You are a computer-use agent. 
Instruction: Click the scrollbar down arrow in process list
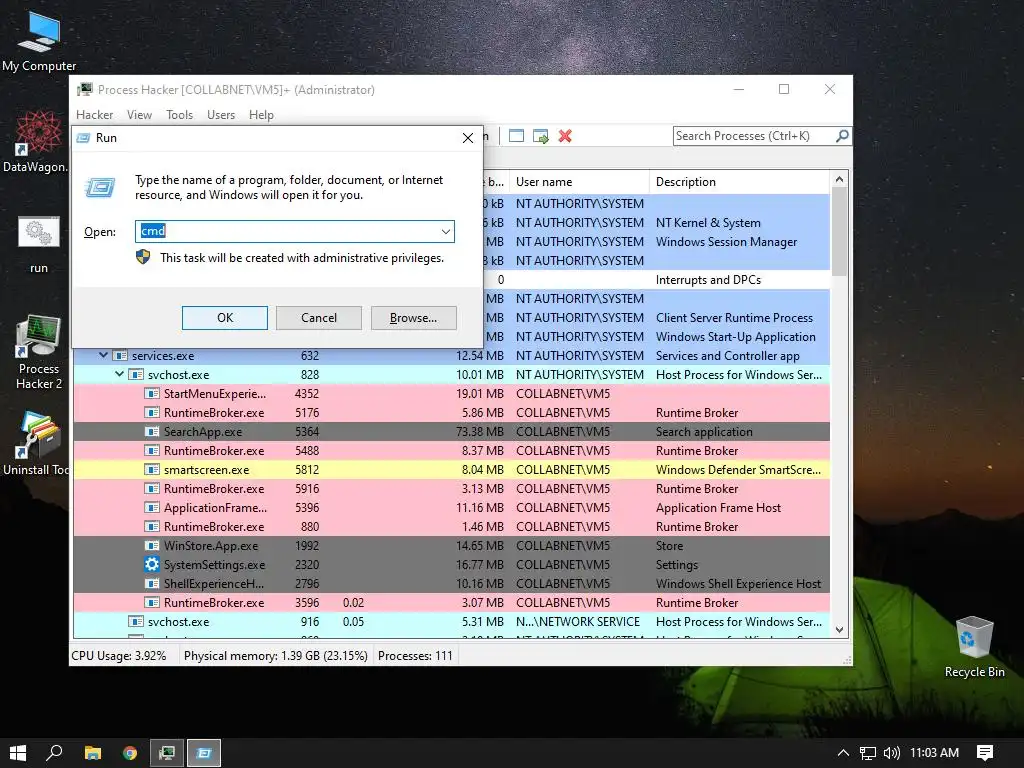click(x=839, y=630)
